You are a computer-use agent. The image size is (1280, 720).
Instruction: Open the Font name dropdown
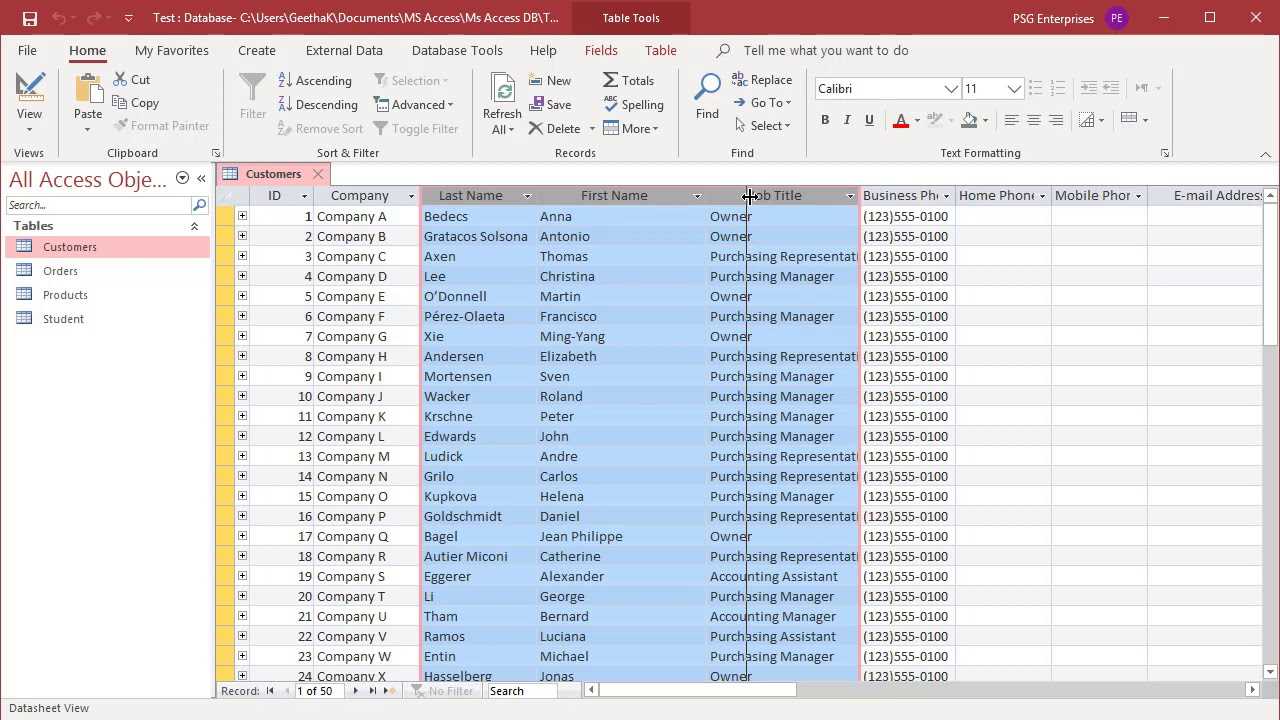tap(951, 89)
